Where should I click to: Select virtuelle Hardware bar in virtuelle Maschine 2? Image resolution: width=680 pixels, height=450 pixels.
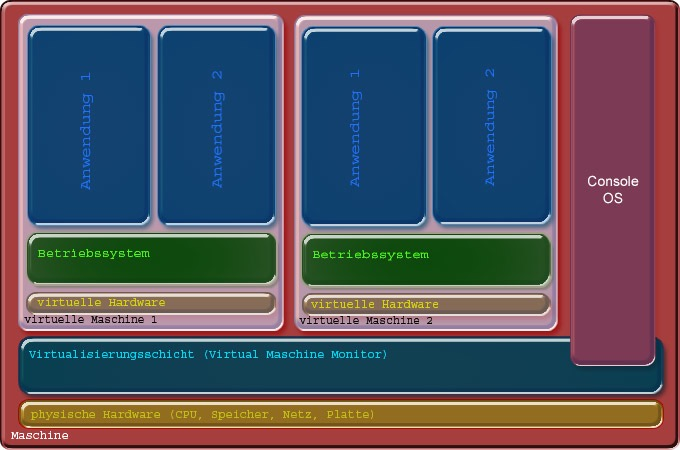click(x=426, y=304)
